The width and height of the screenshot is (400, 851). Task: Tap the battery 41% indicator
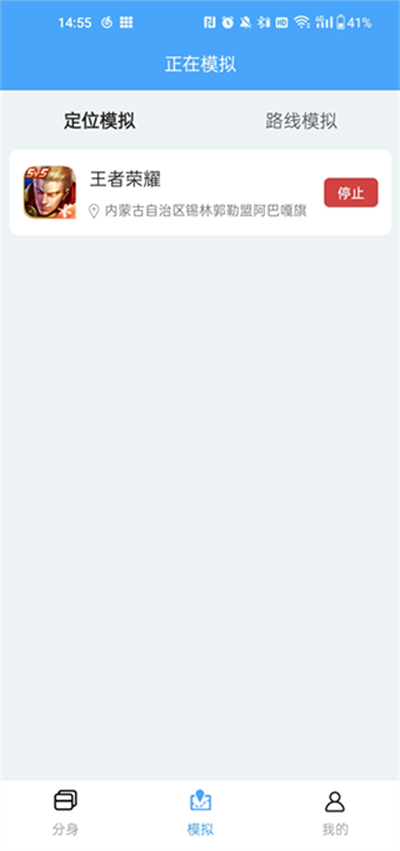pyautogui.click(x=354, y=22)
